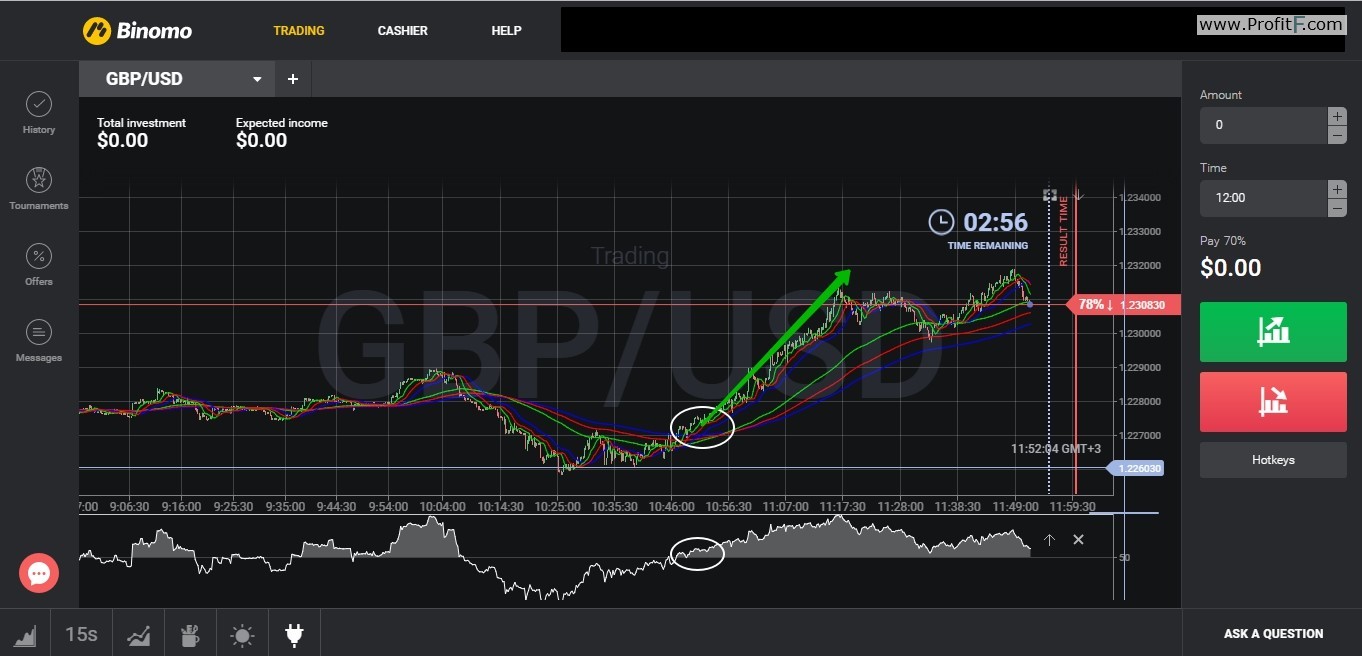Open the live chat bubble
This screenshot has height=656, width=1362.
pos(39,574)
